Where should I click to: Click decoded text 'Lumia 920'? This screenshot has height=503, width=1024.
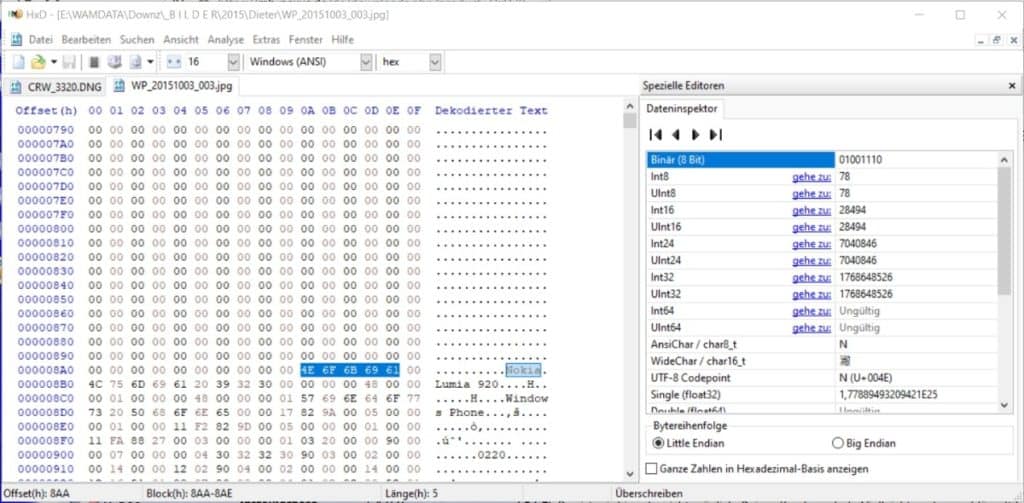[x=466, y=384]
